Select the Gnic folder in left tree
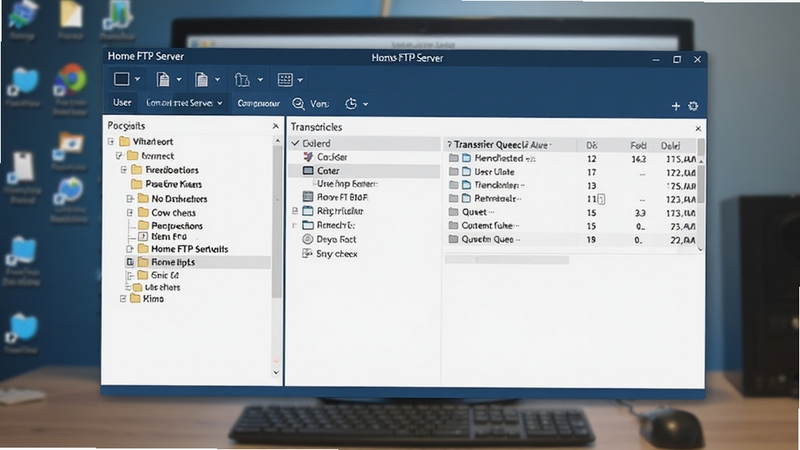 pyautogui.click(x=165, y=275)
